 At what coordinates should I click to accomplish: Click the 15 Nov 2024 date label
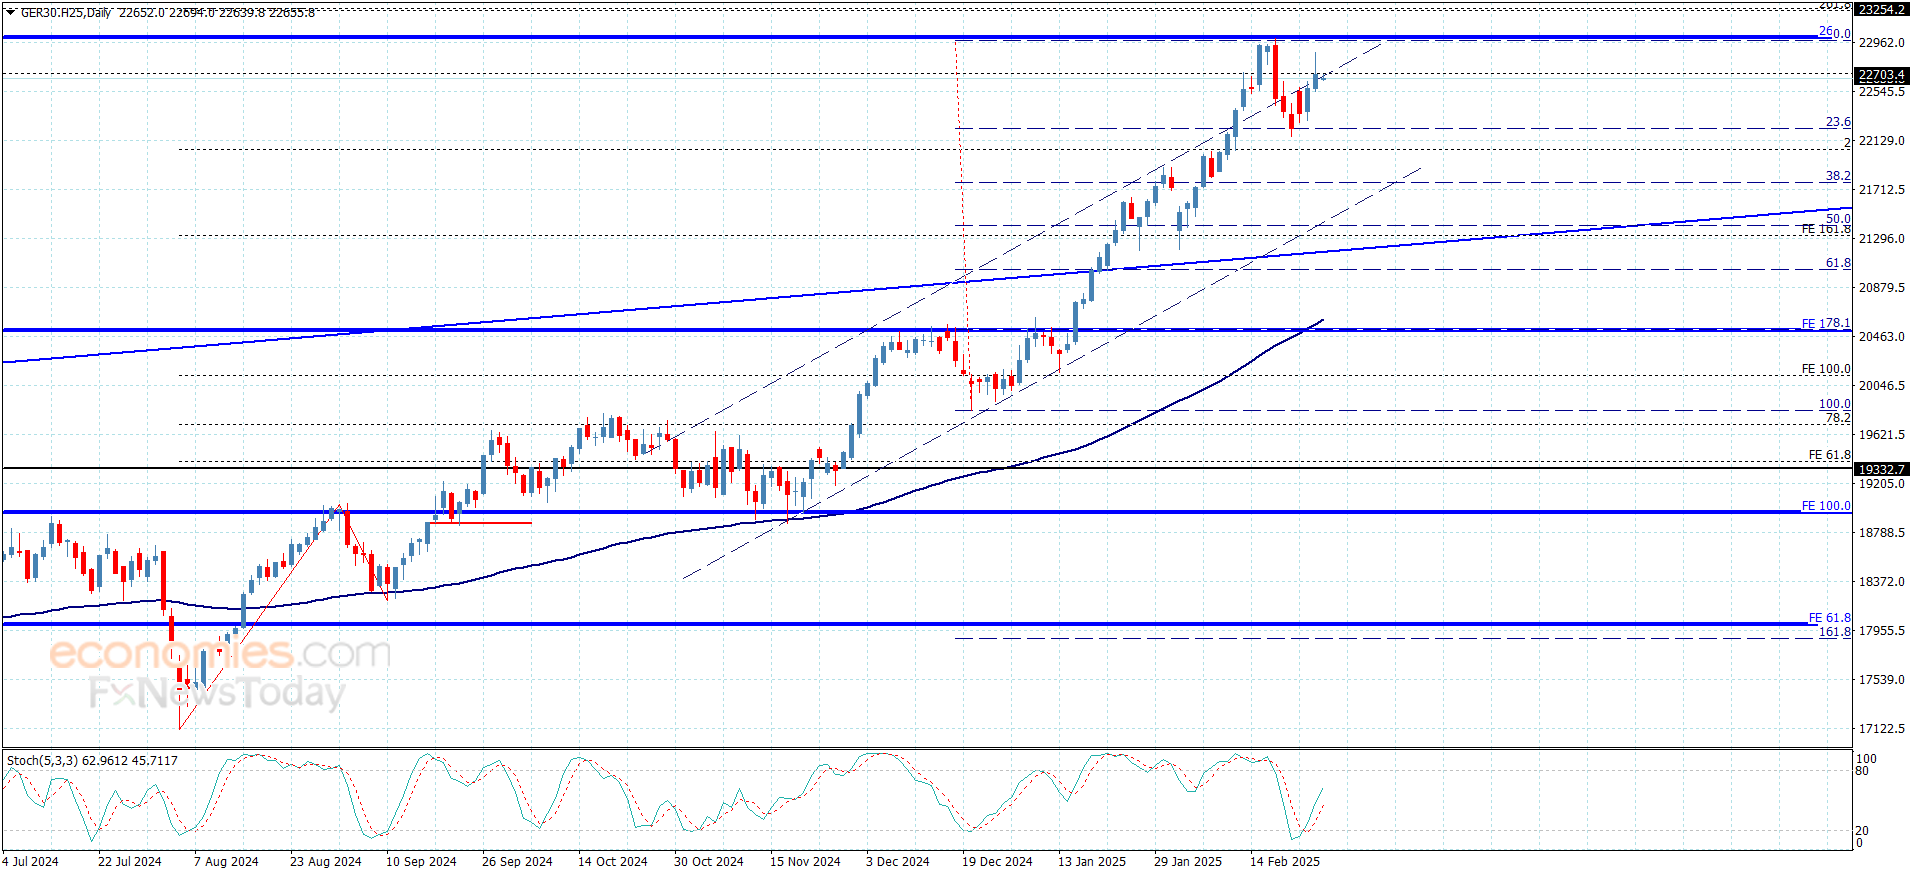[805, 862]
